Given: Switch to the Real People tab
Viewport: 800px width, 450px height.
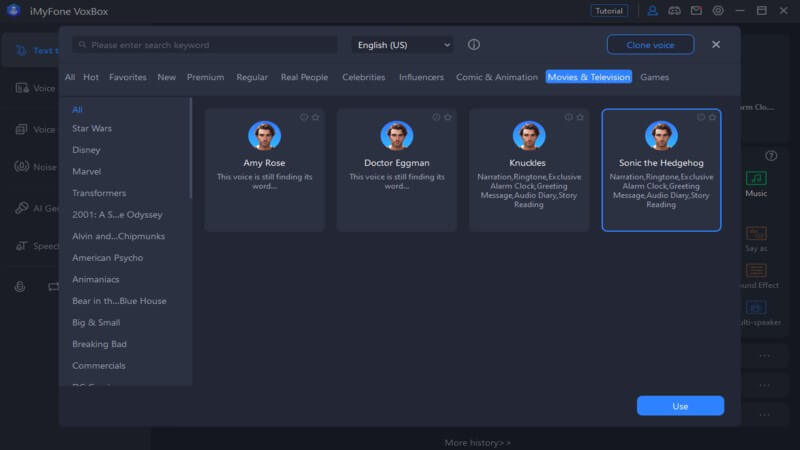Looking at the screenshot, I should point(304,77).
